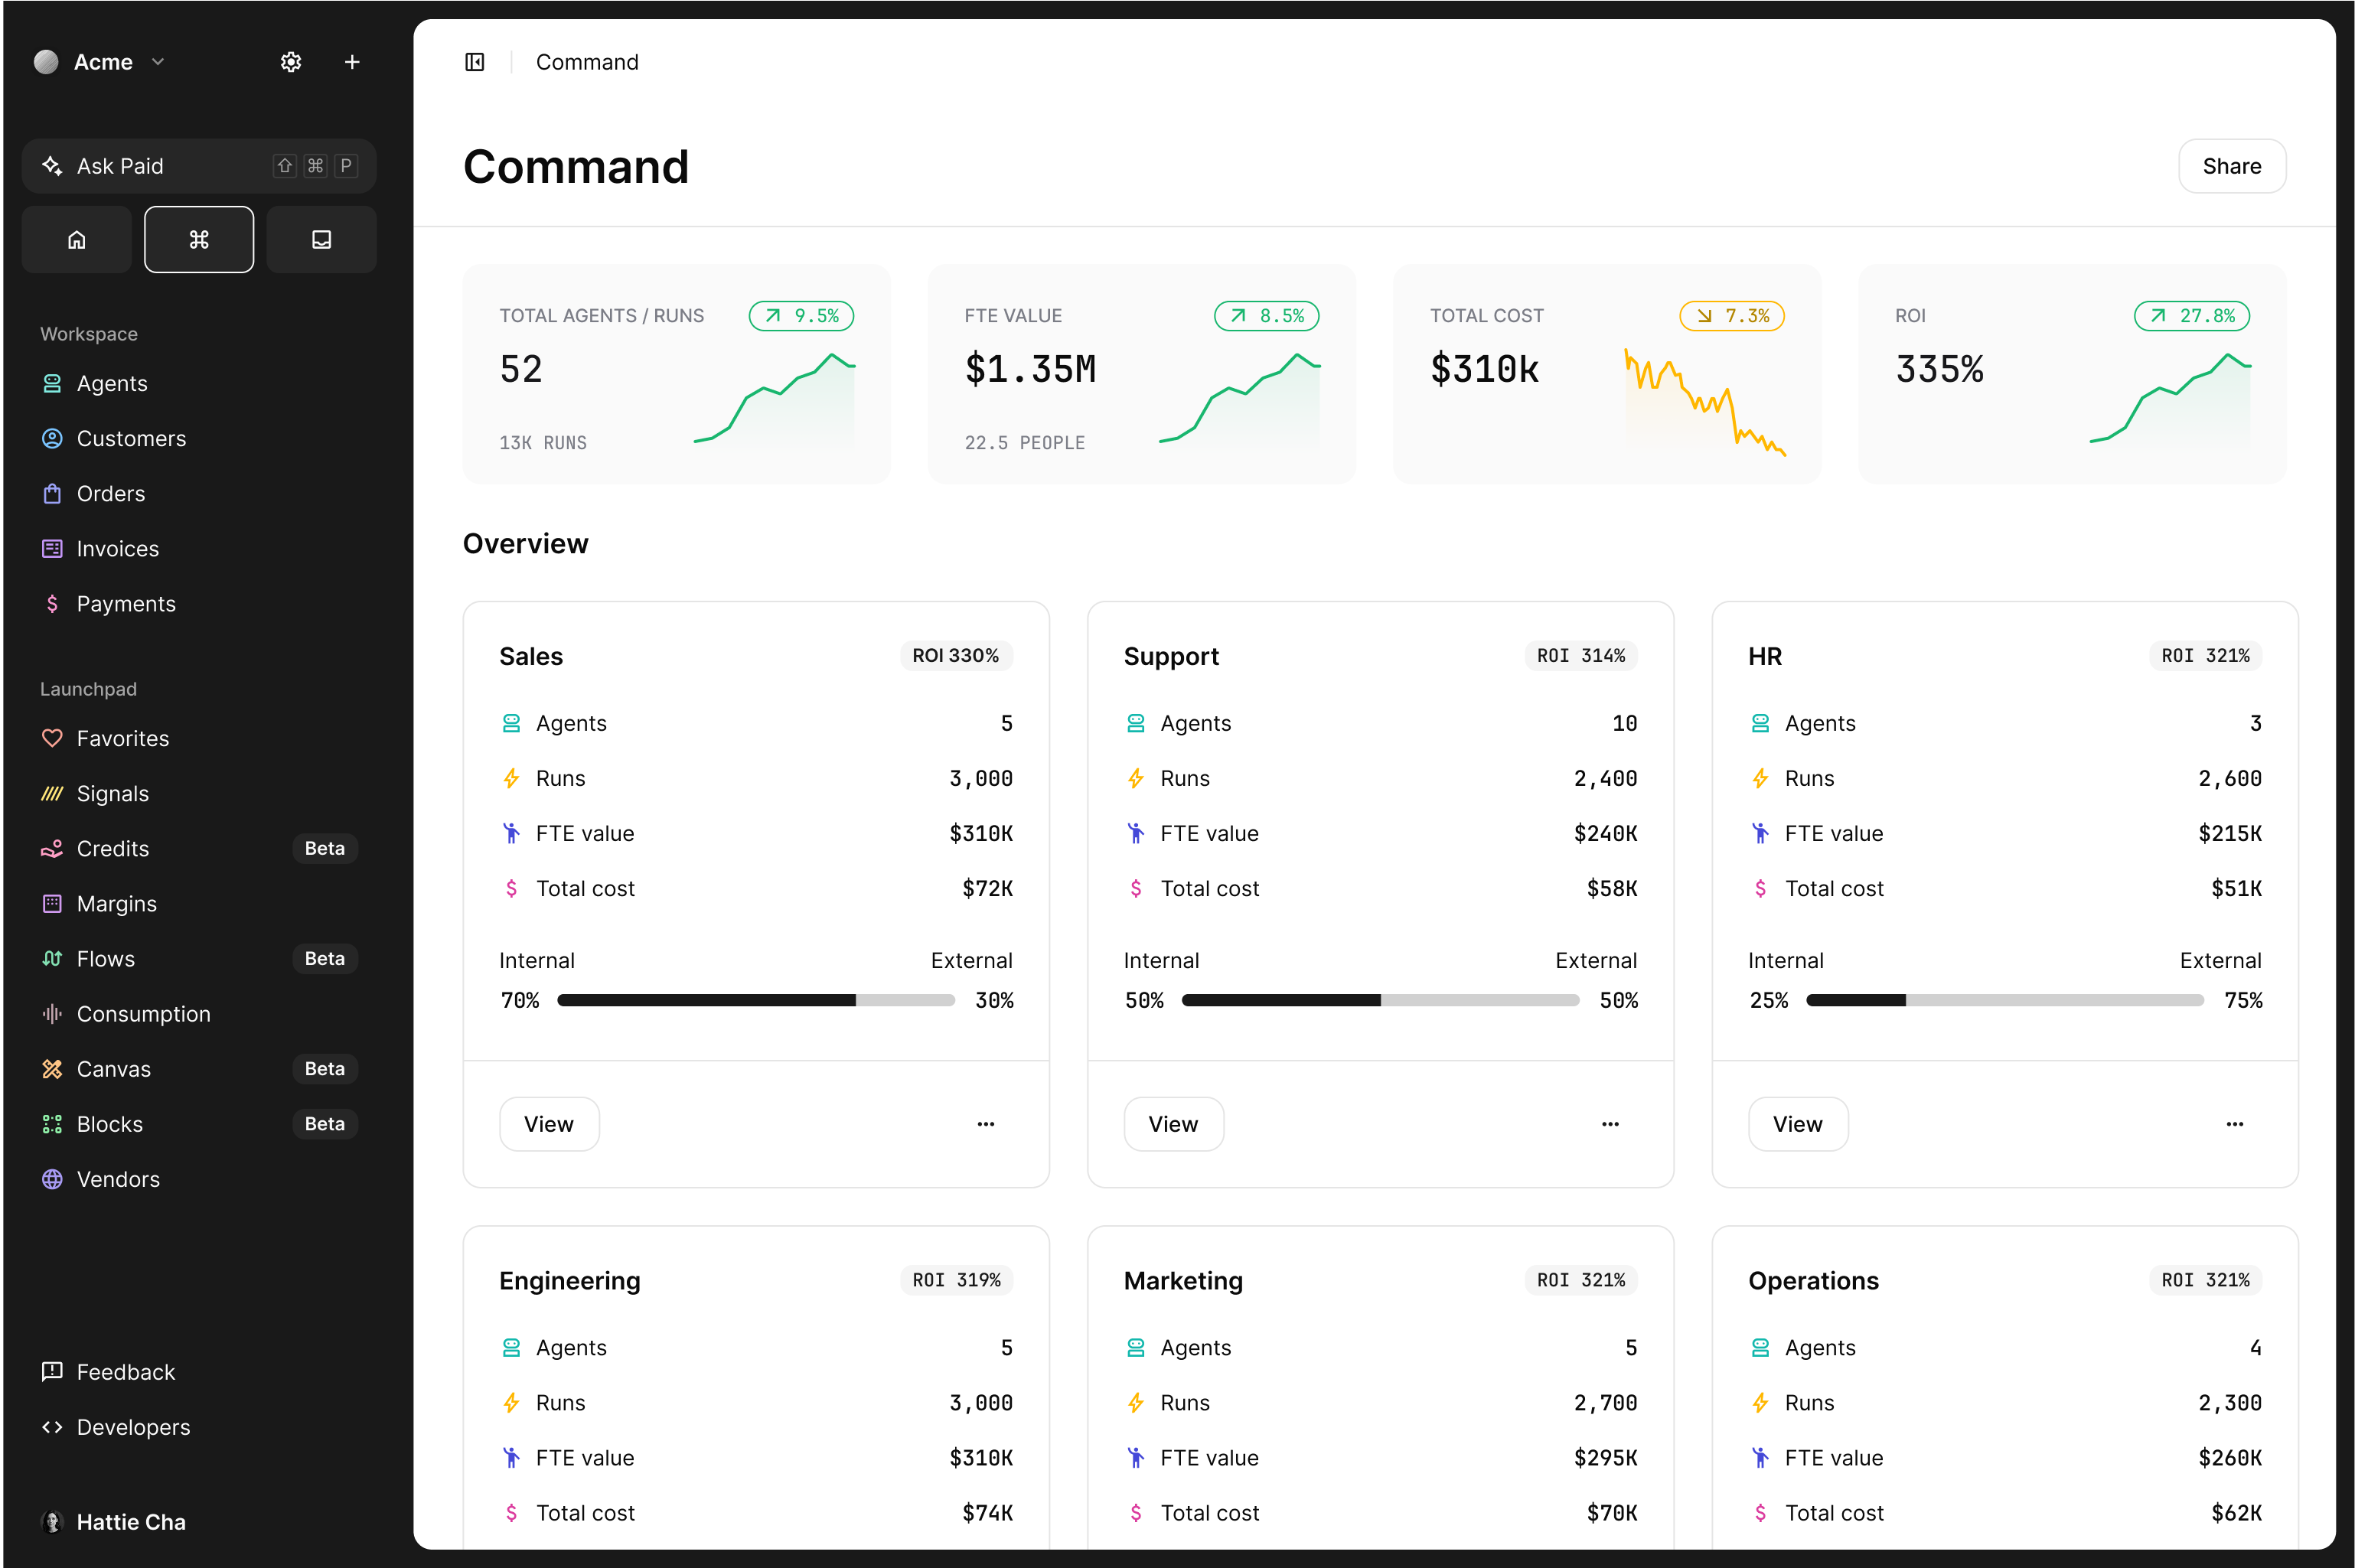This screenshot has height=1568, width=2355.
Task: Collapse the sidebar with the panel toggle
Action: [x=474, y=62]
